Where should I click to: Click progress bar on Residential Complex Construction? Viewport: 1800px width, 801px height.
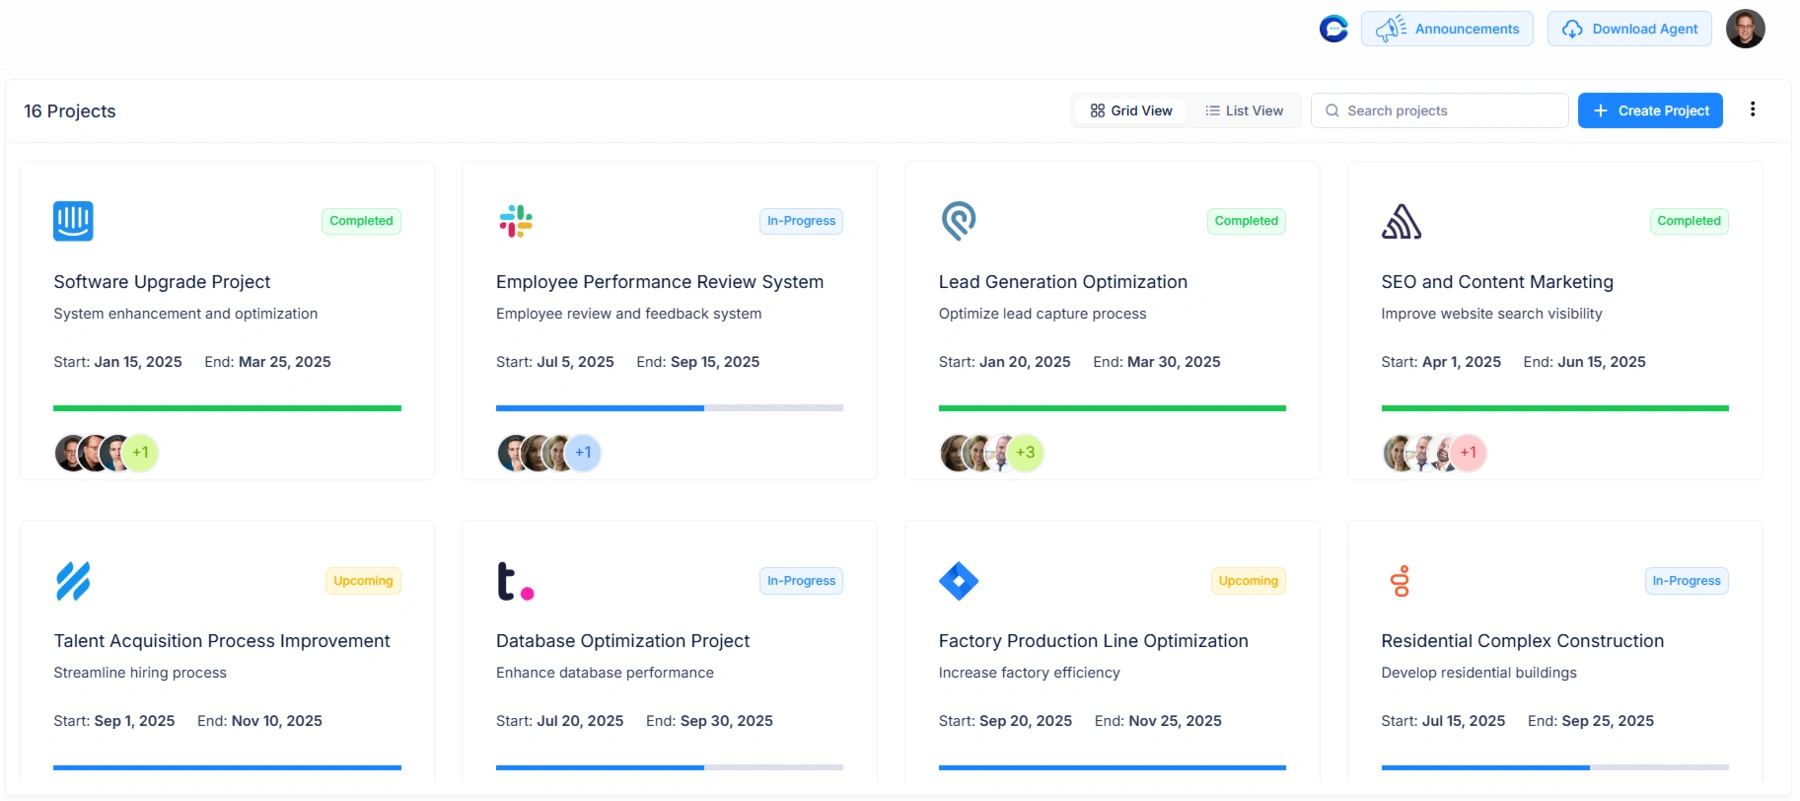tap(1555, 768)
